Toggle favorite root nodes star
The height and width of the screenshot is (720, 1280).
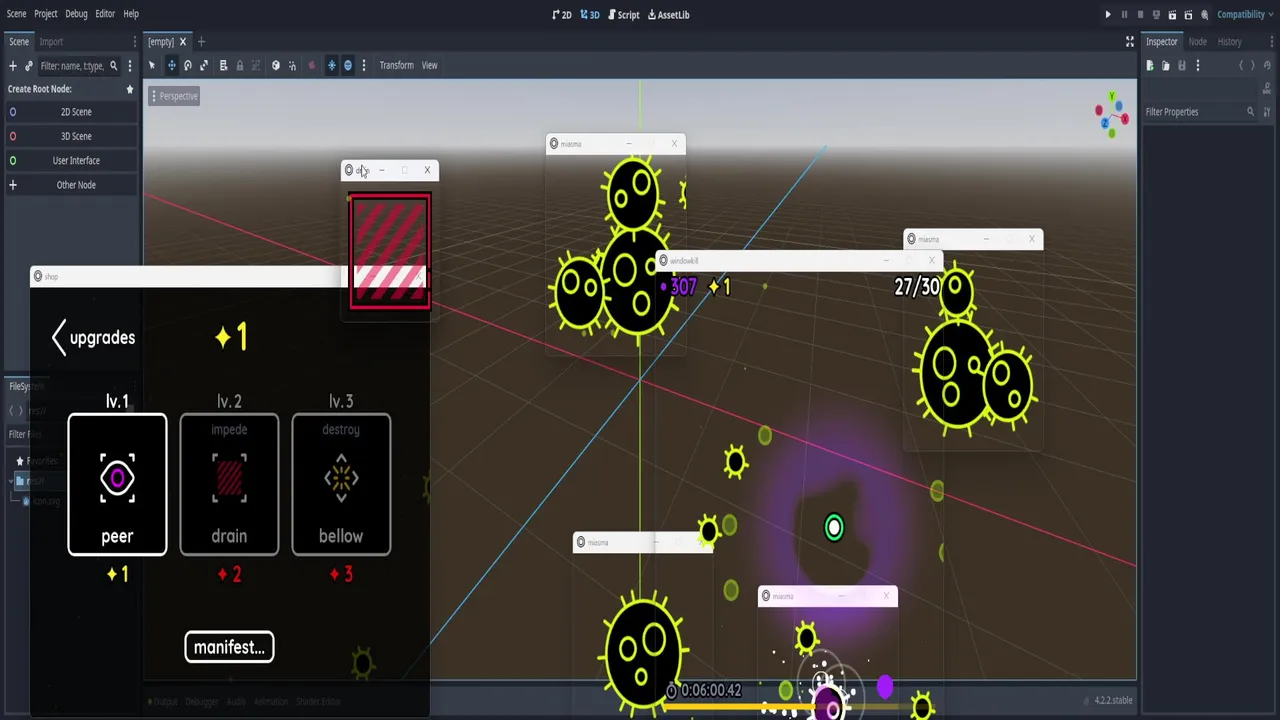point(129,89)
